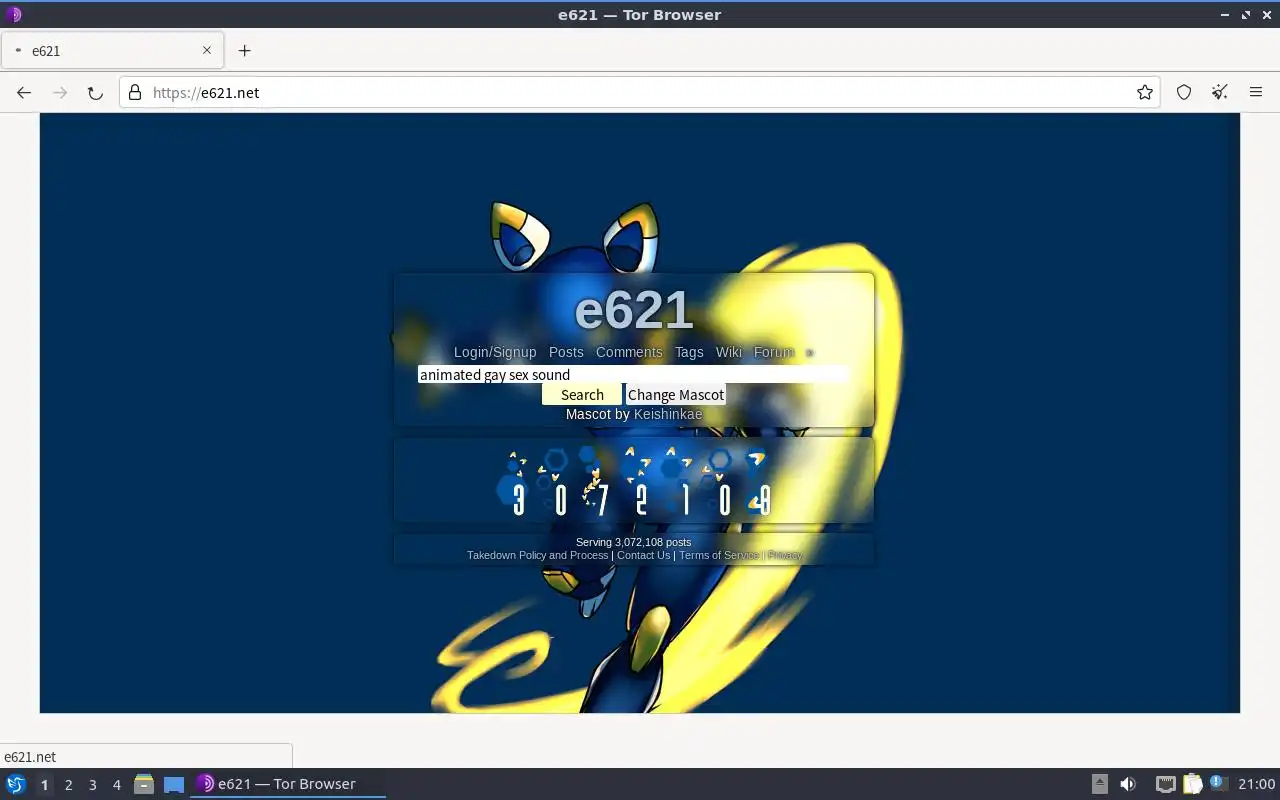This screenshot has height=800, width=1280.
Task: Go to the Posts page
Action: [x=566, y=352]
